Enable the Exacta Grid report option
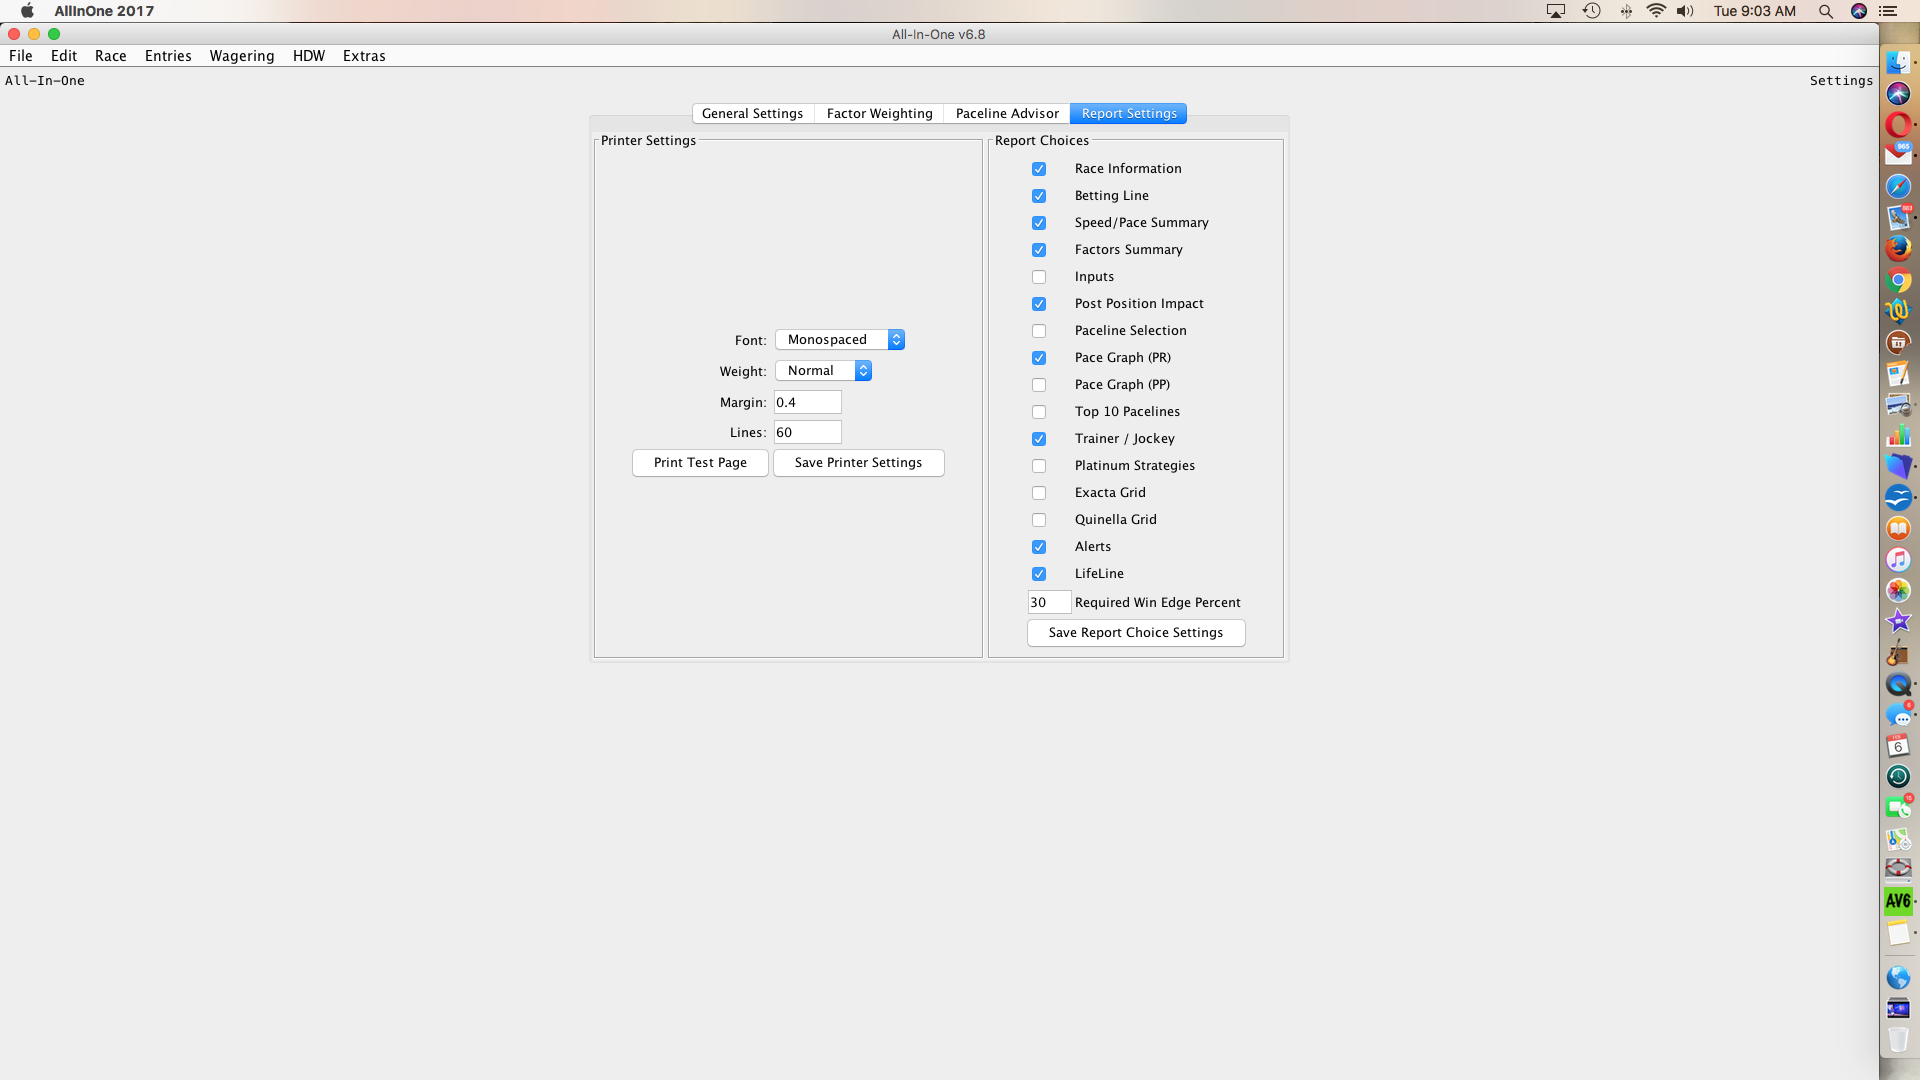This screenshot has width=1920, height=1080. click(x=1039, y=492)
